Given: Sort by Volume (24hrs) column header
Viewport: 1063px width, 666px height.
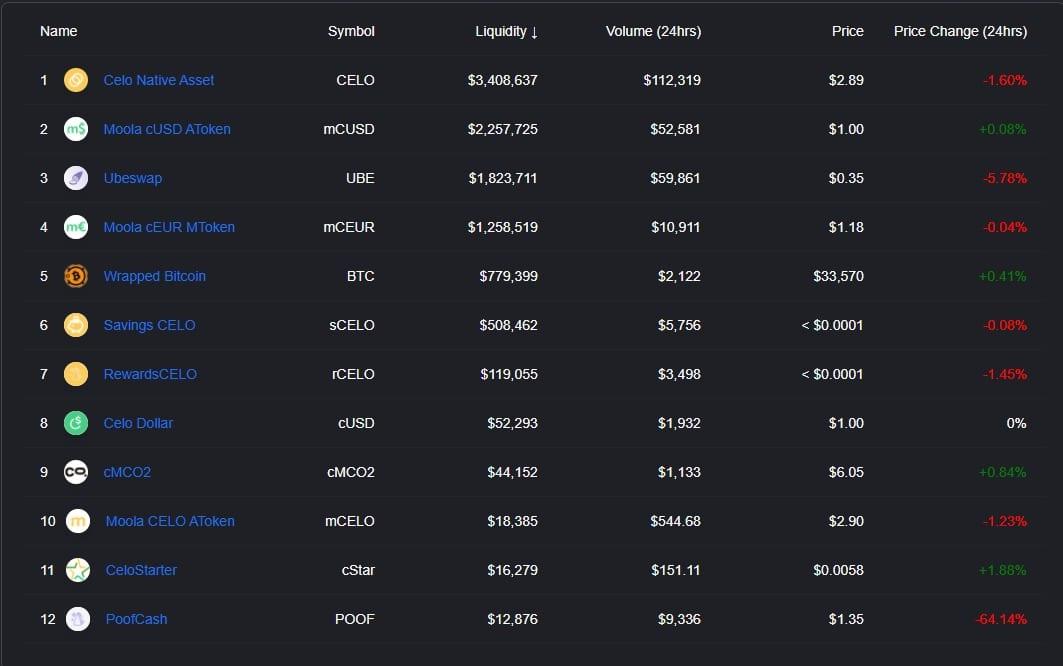Looking at the screenshot, I should (x=654, y=31).
